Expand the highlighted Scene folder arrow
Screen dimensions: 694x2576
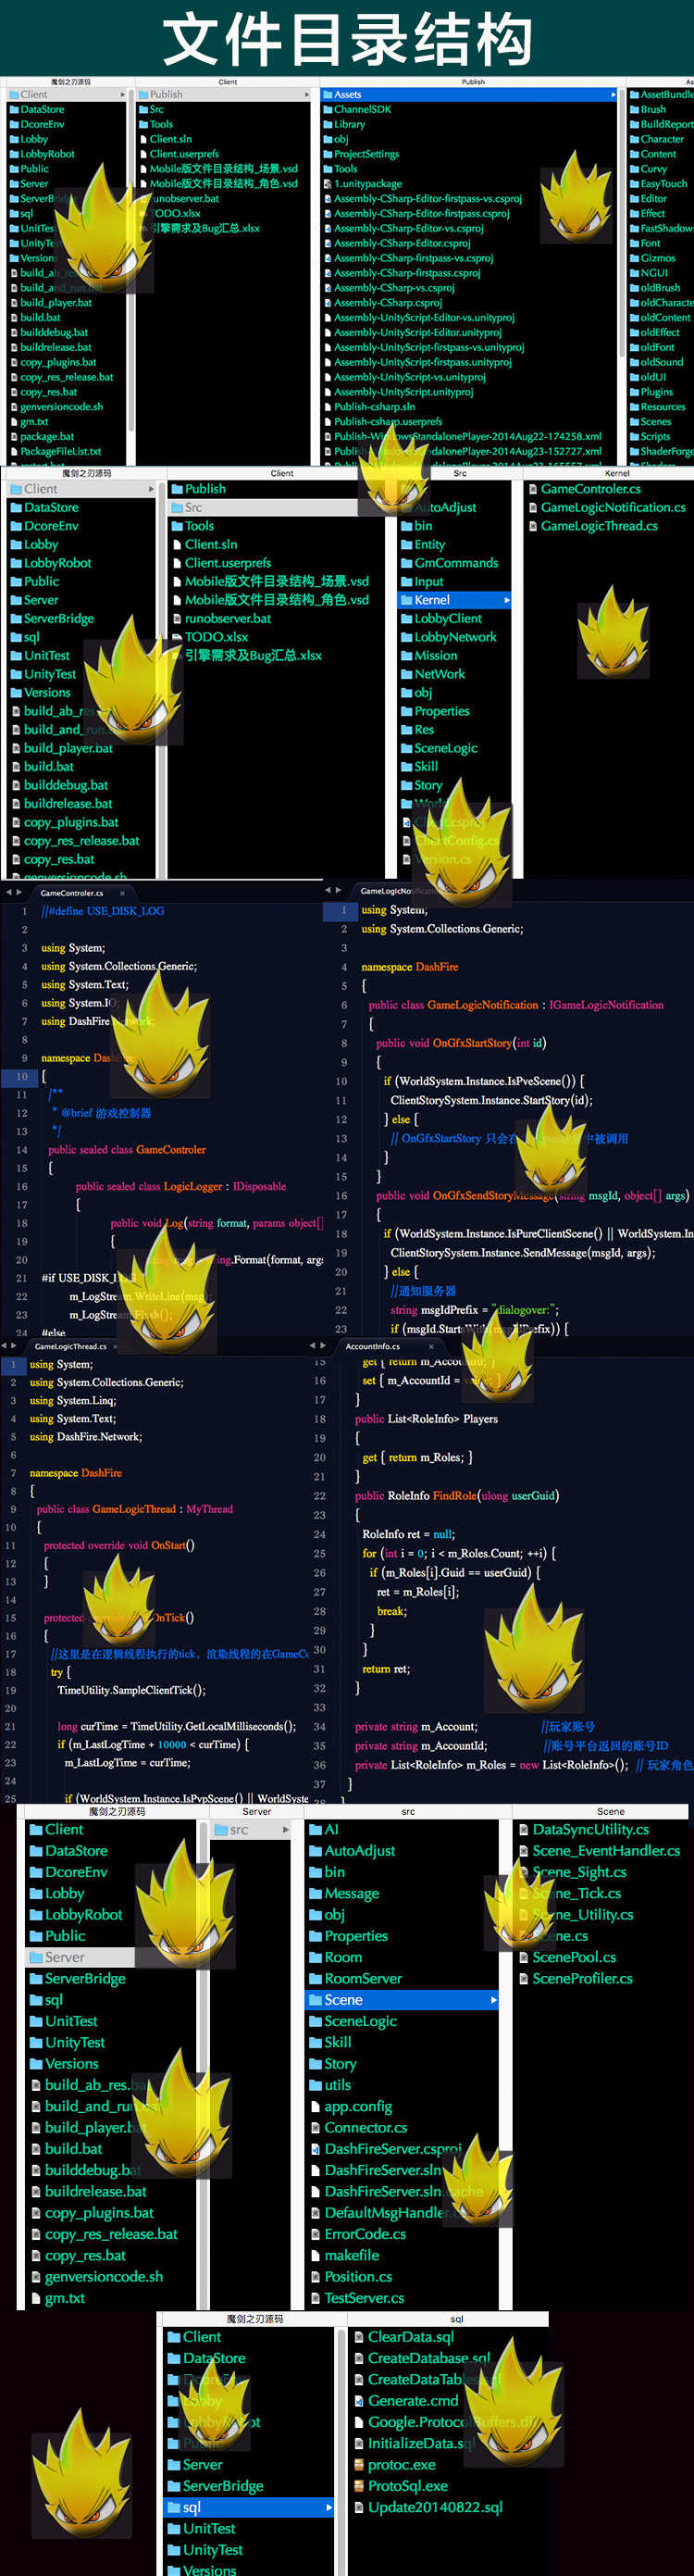(x=493, y=2000)
